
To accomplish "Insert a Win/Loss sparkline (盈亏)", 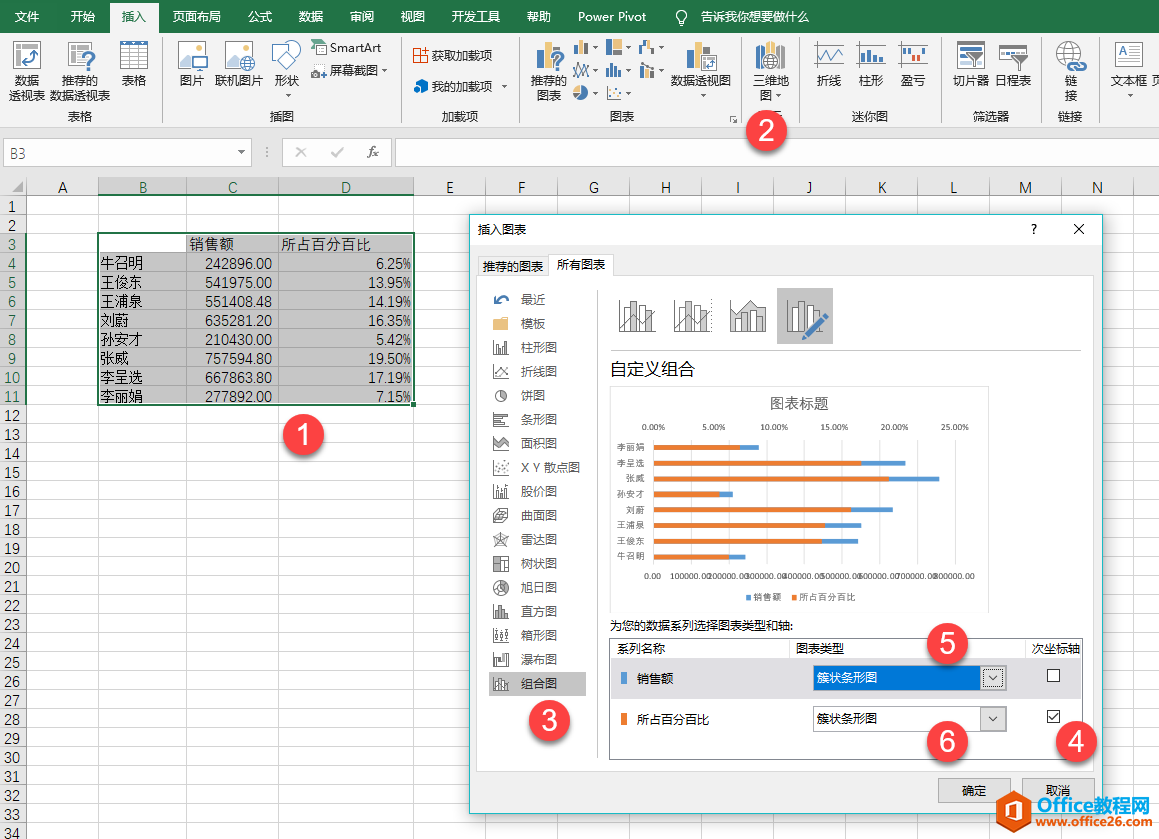I will [913, 65].
